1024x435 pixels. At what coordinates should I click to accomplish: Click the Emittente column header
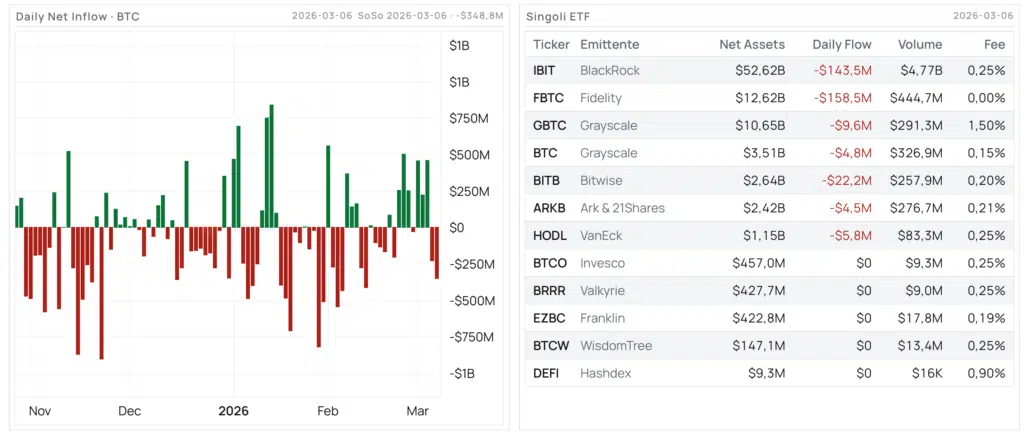(609, 44)
